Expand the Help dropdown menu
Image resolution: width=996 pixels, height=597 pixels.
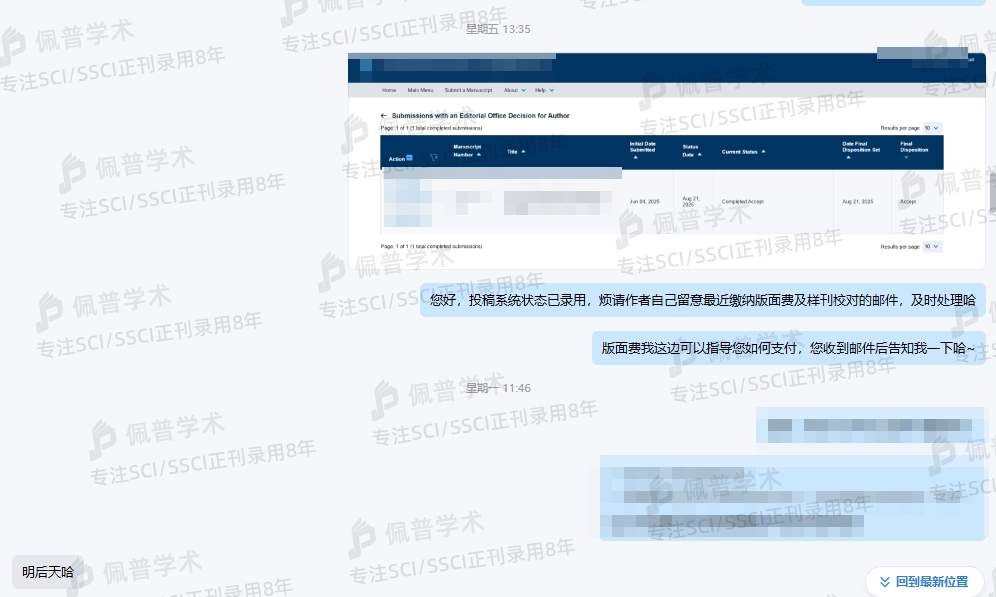552,90
